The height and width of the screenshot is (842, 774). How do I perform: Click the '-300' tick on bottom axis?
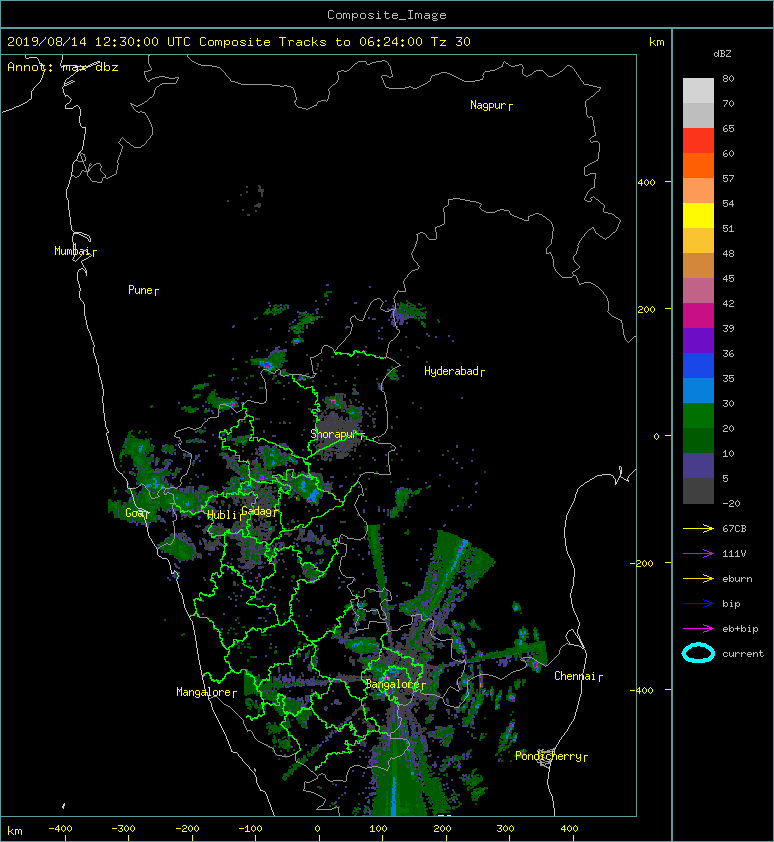123,829
